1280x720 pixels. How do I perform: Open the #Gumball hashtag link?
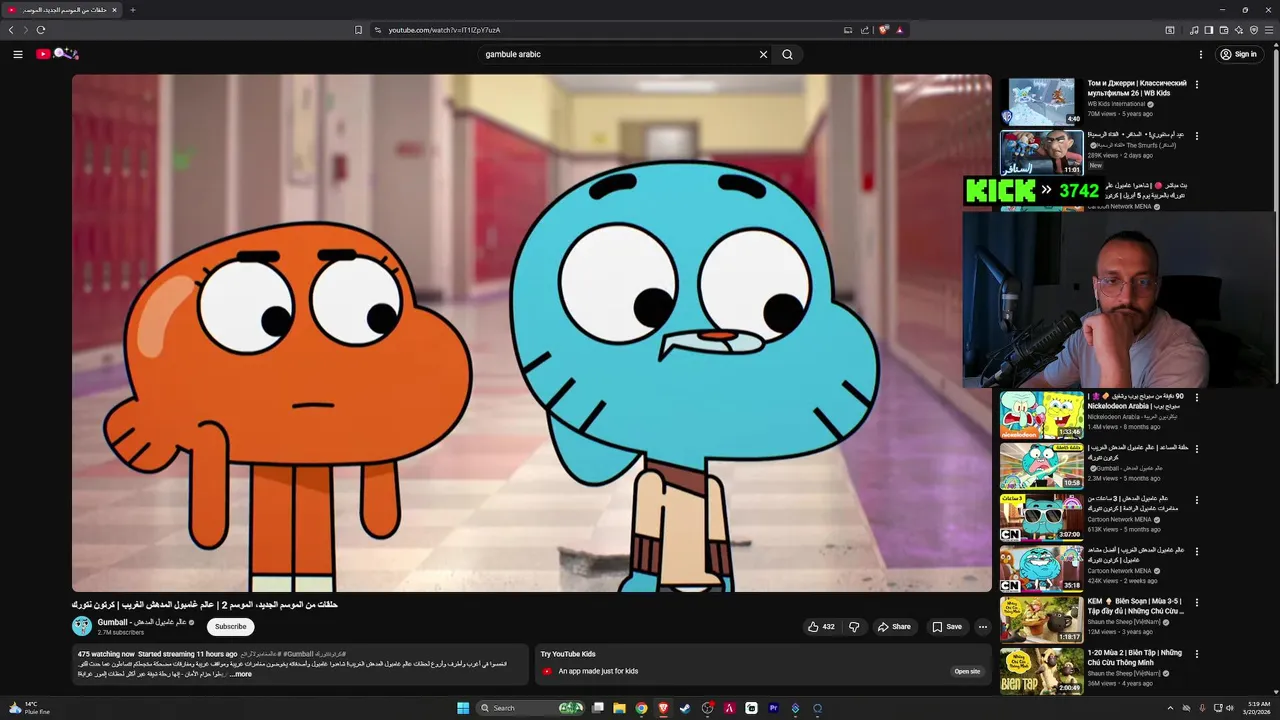pyautogui.click(x=298, y=654)
